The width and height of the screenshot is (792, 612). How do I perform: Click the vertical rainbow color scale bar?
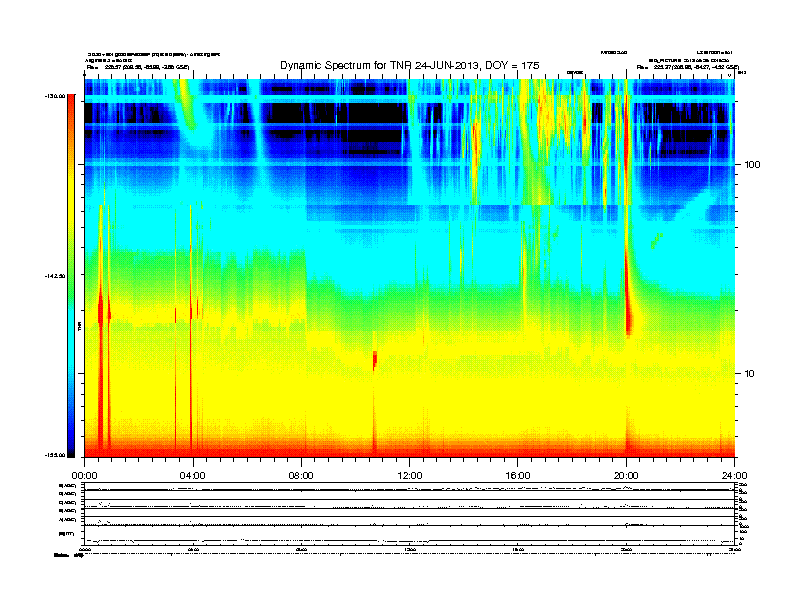point(71,276)
